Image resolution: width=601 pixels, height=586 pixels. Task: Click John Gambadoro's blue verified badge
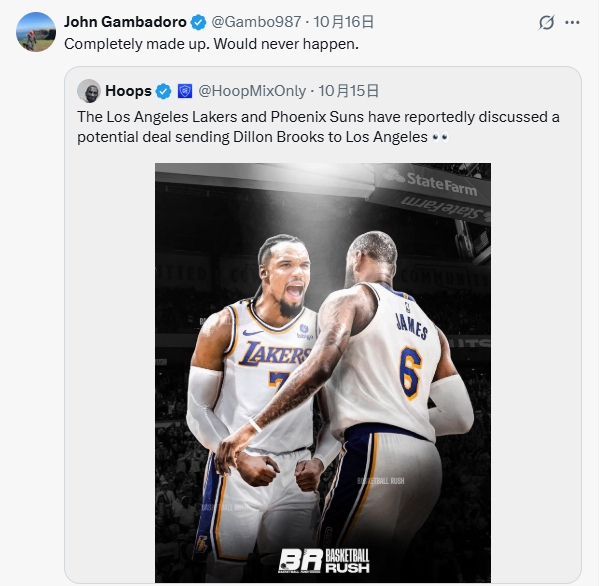(199, 23)
